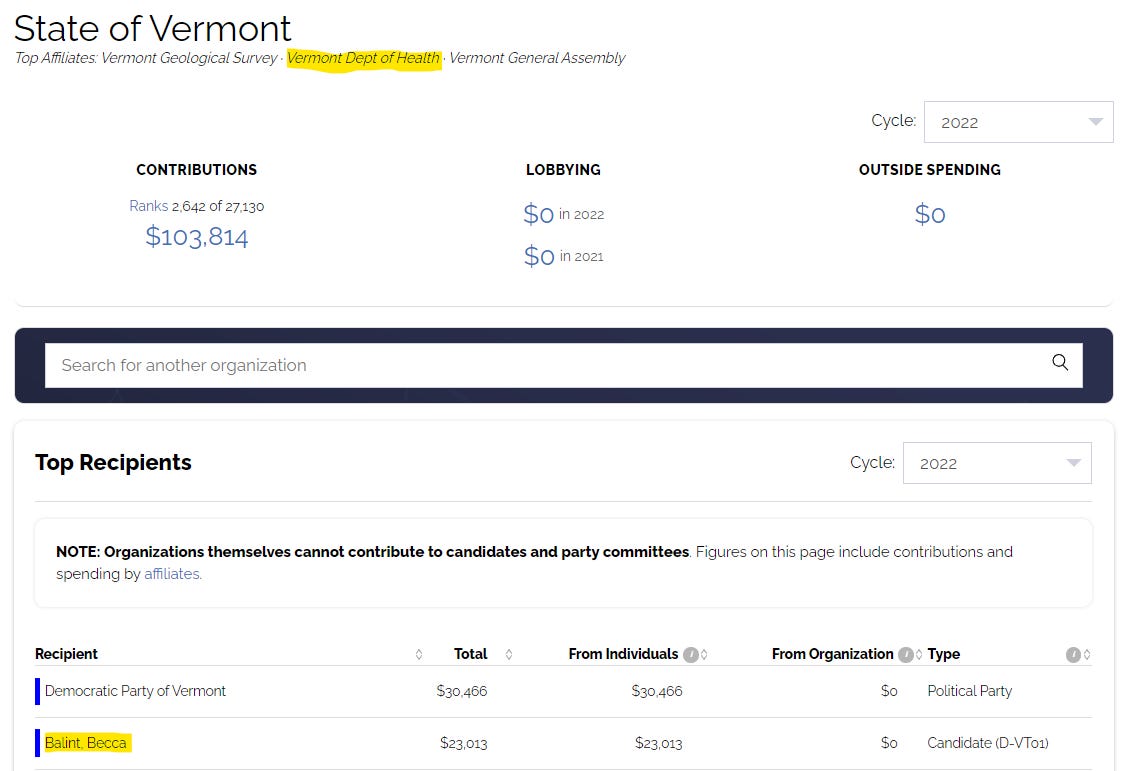Screen dimensions: 1122x771
Task: Open the top Cycle 2022 dropdown
Action: click(x=1018, y=122)
